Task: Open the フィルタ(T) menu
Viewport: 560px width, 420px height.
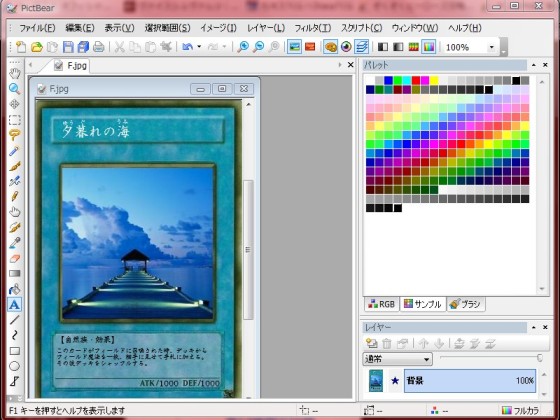Action: coord(312,28)
